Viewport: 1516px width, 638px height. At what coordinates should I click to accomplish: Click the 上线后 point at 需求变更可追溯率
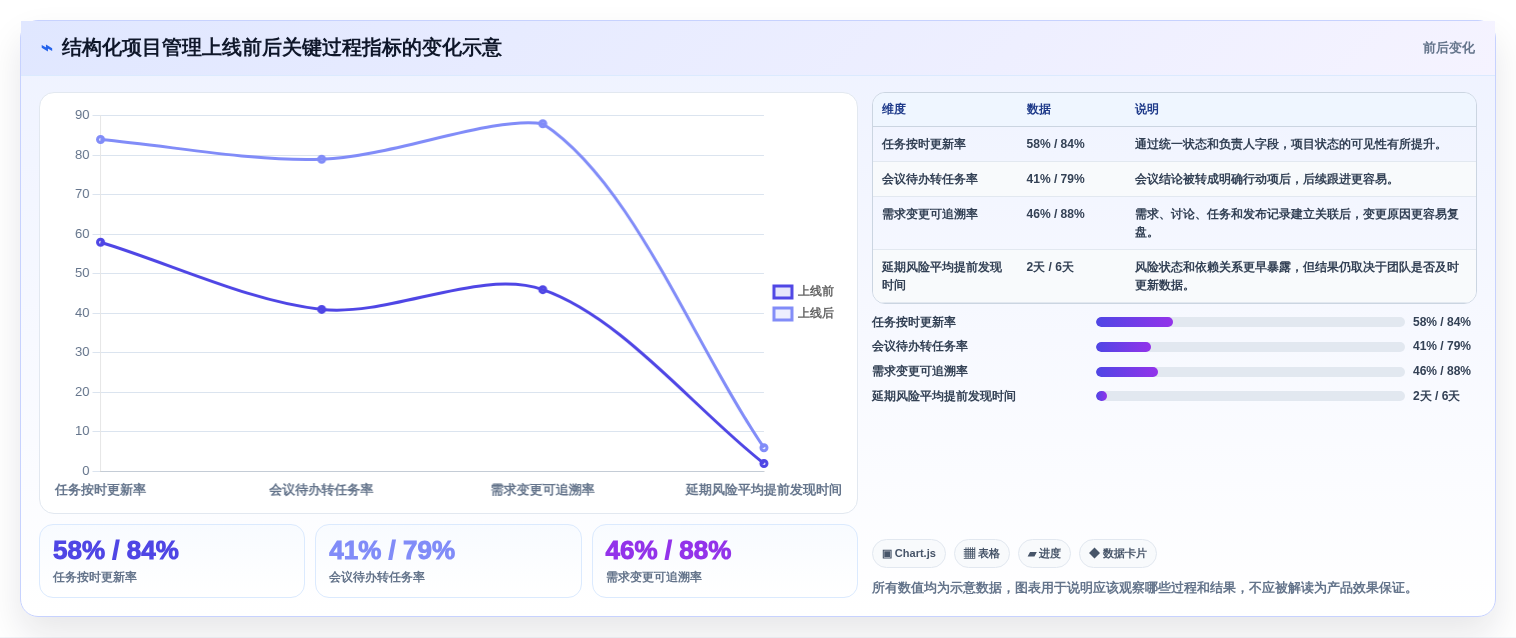point(543,124)
